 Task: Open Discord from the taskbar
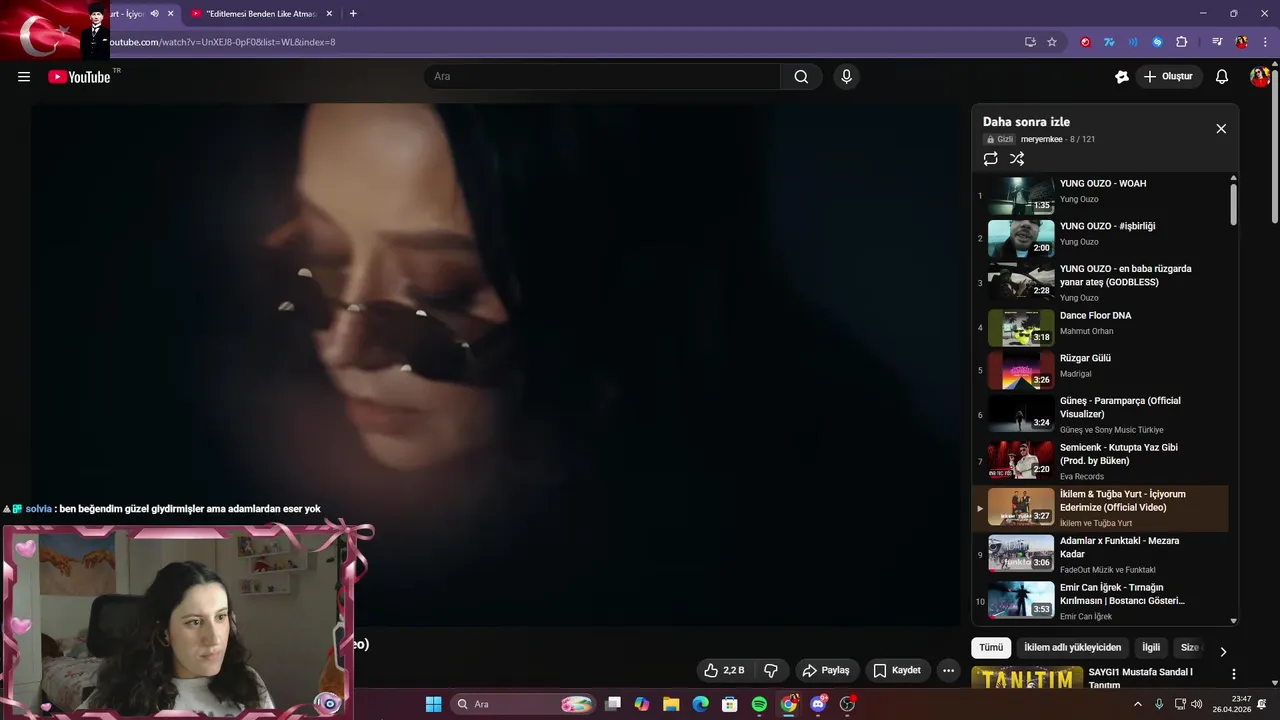click(818, 704)
